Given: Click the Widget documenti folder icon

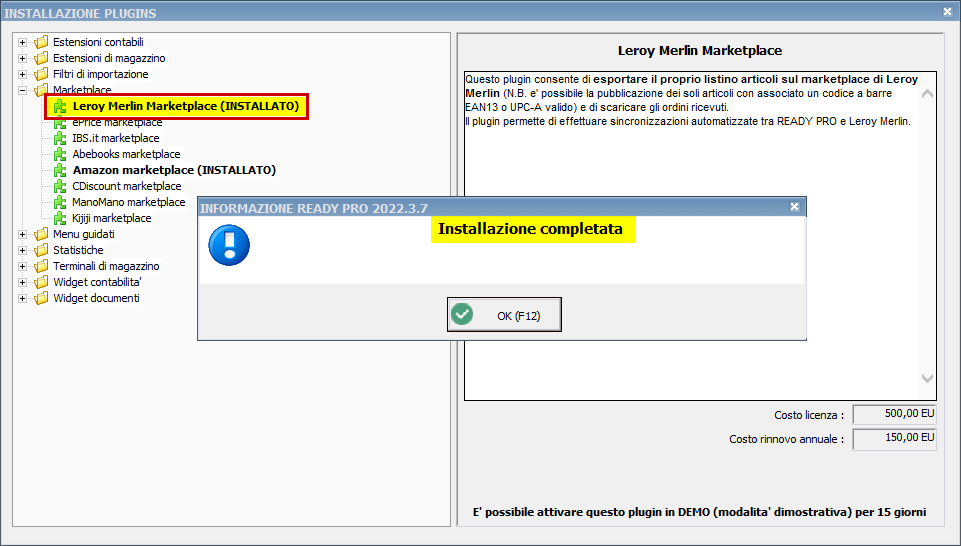Looking at the screenshot, I should click(x=41, y=298).
